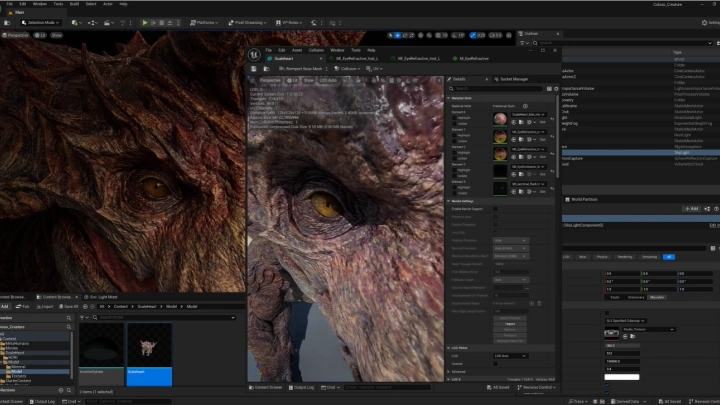
Task: Open the Add content quick-add dropdown icon
Action: coord(76,22)
